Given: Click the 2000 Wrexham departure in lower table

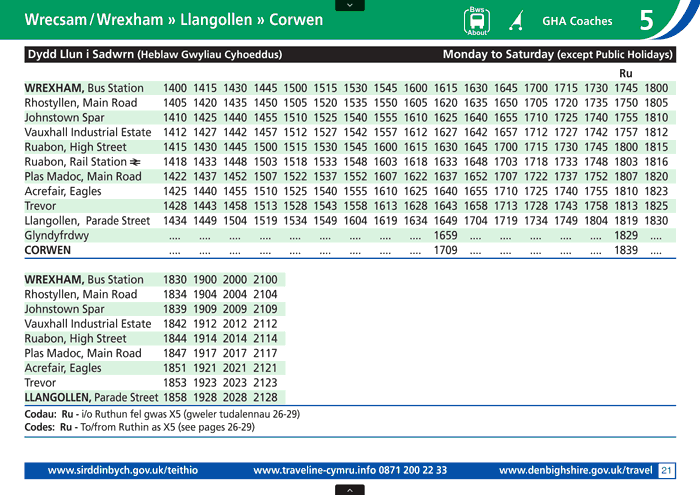Looking at the screenshot, I should coord(235,279).
